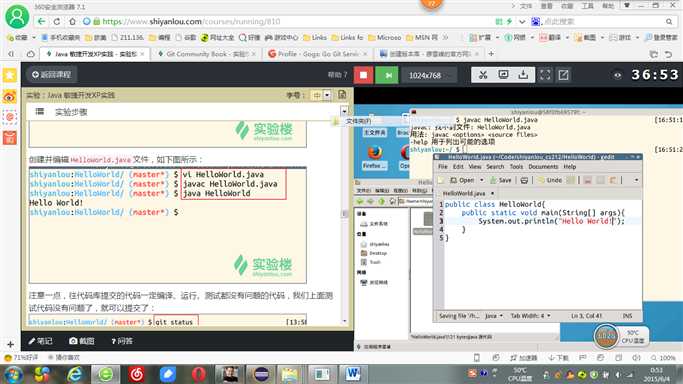Click the red stop experiment button

click(x=363, y=75)
